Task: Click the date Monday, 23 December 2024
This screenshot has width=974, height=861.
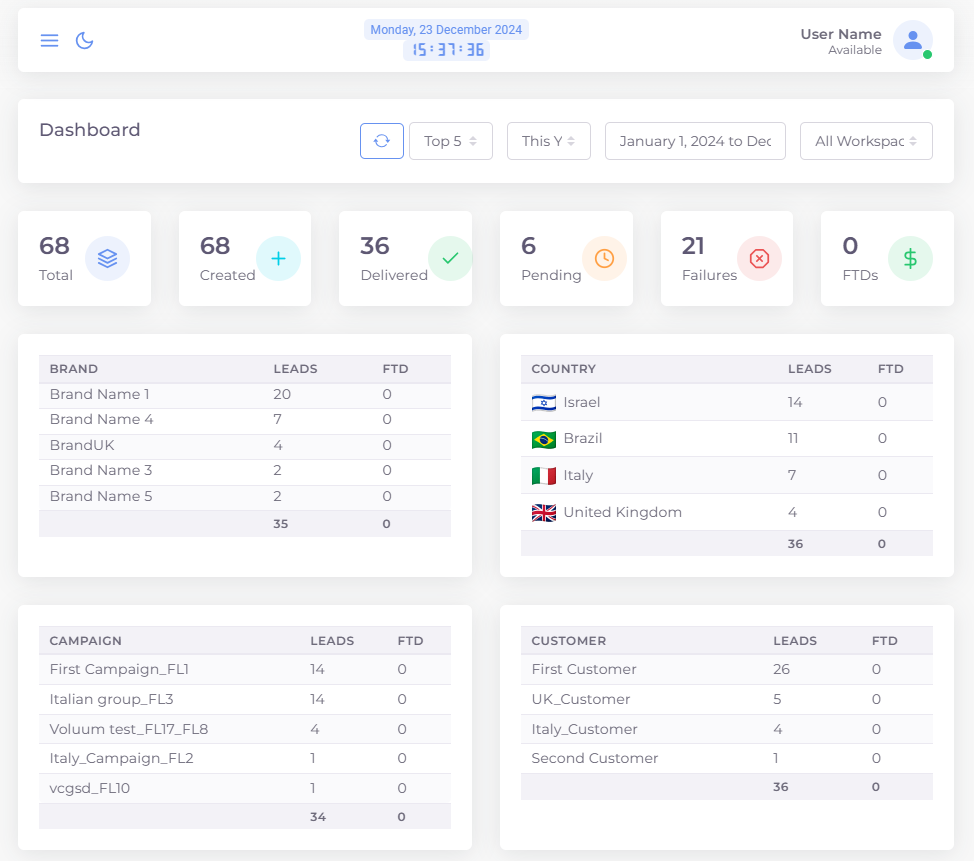Action: (446, 30)
